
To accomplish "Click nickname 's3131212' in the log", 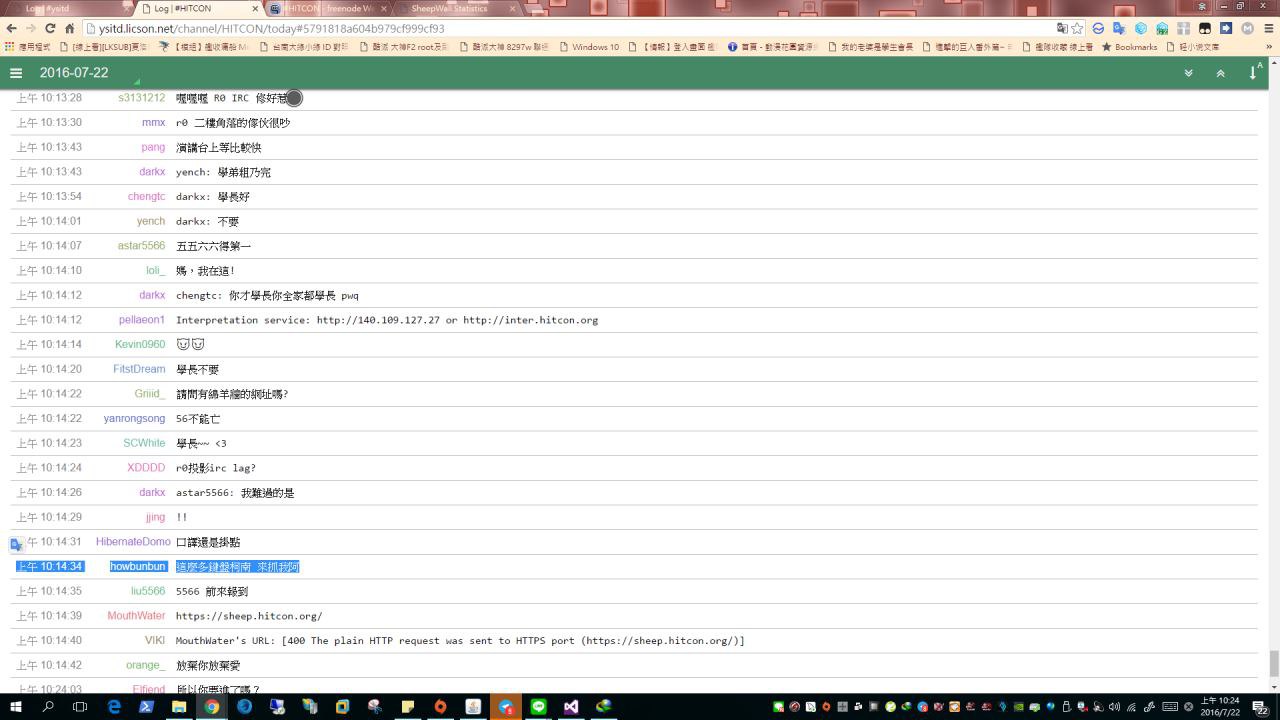I will (x=141, y=98).
